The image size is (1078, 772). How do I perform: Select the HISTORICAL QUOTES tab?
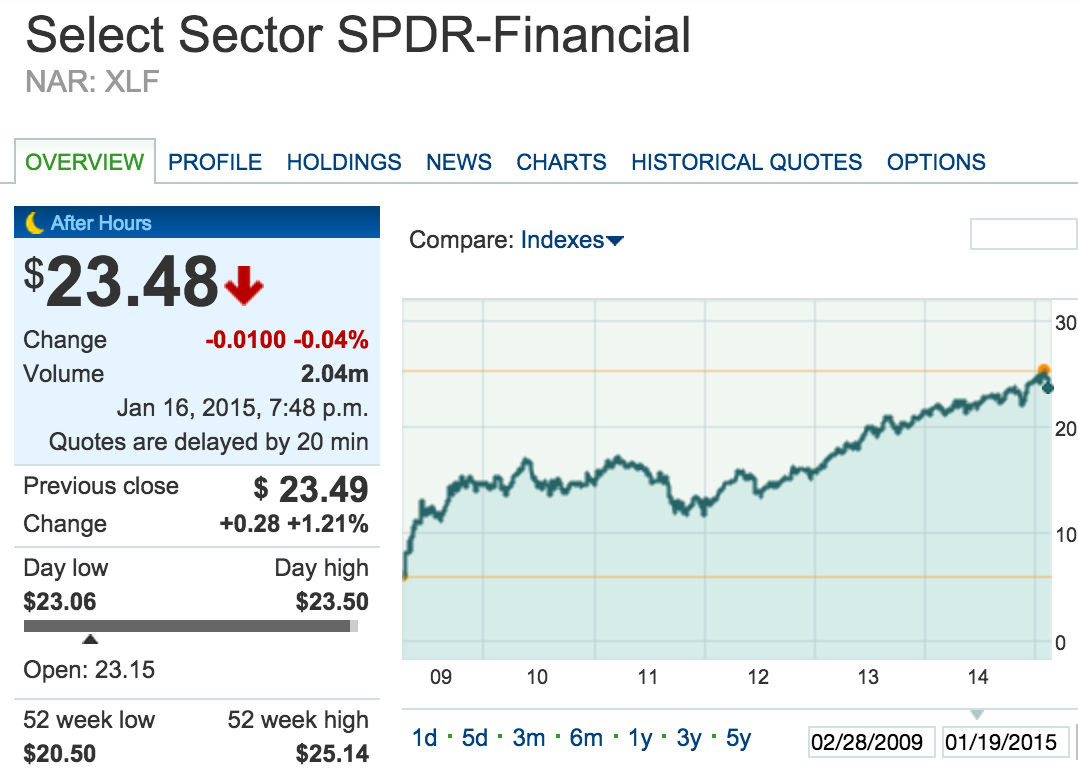click(745, 161)
